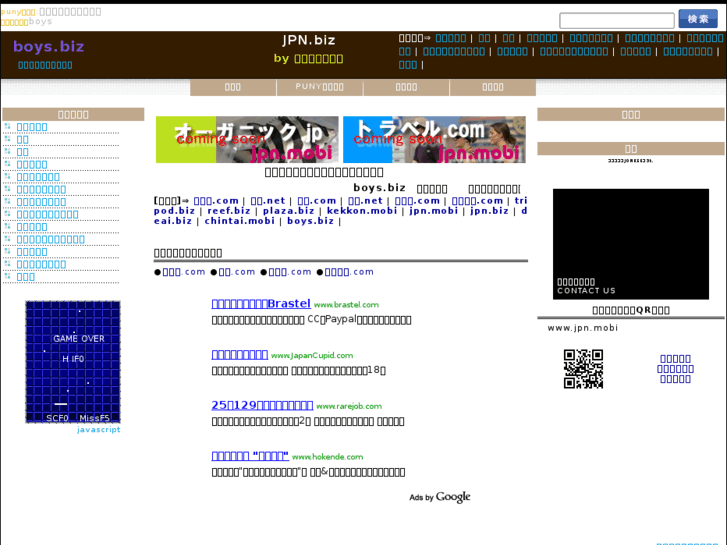Click the GAME OVER game panel

(x=73, y=362)
